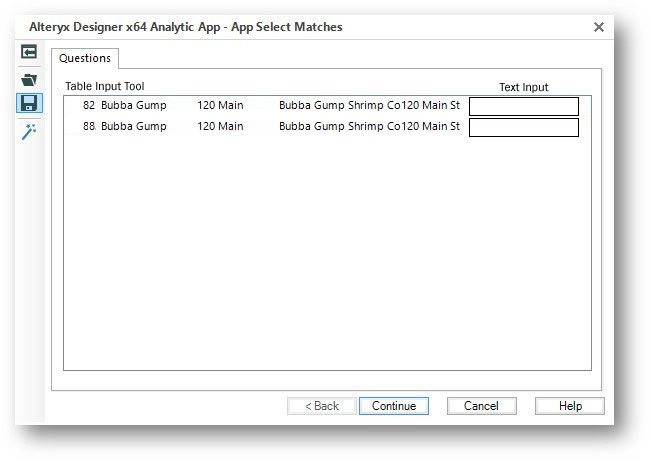The image size is (650, 461).
Task: Close the App Select Matches dialog
Action: 599,27
